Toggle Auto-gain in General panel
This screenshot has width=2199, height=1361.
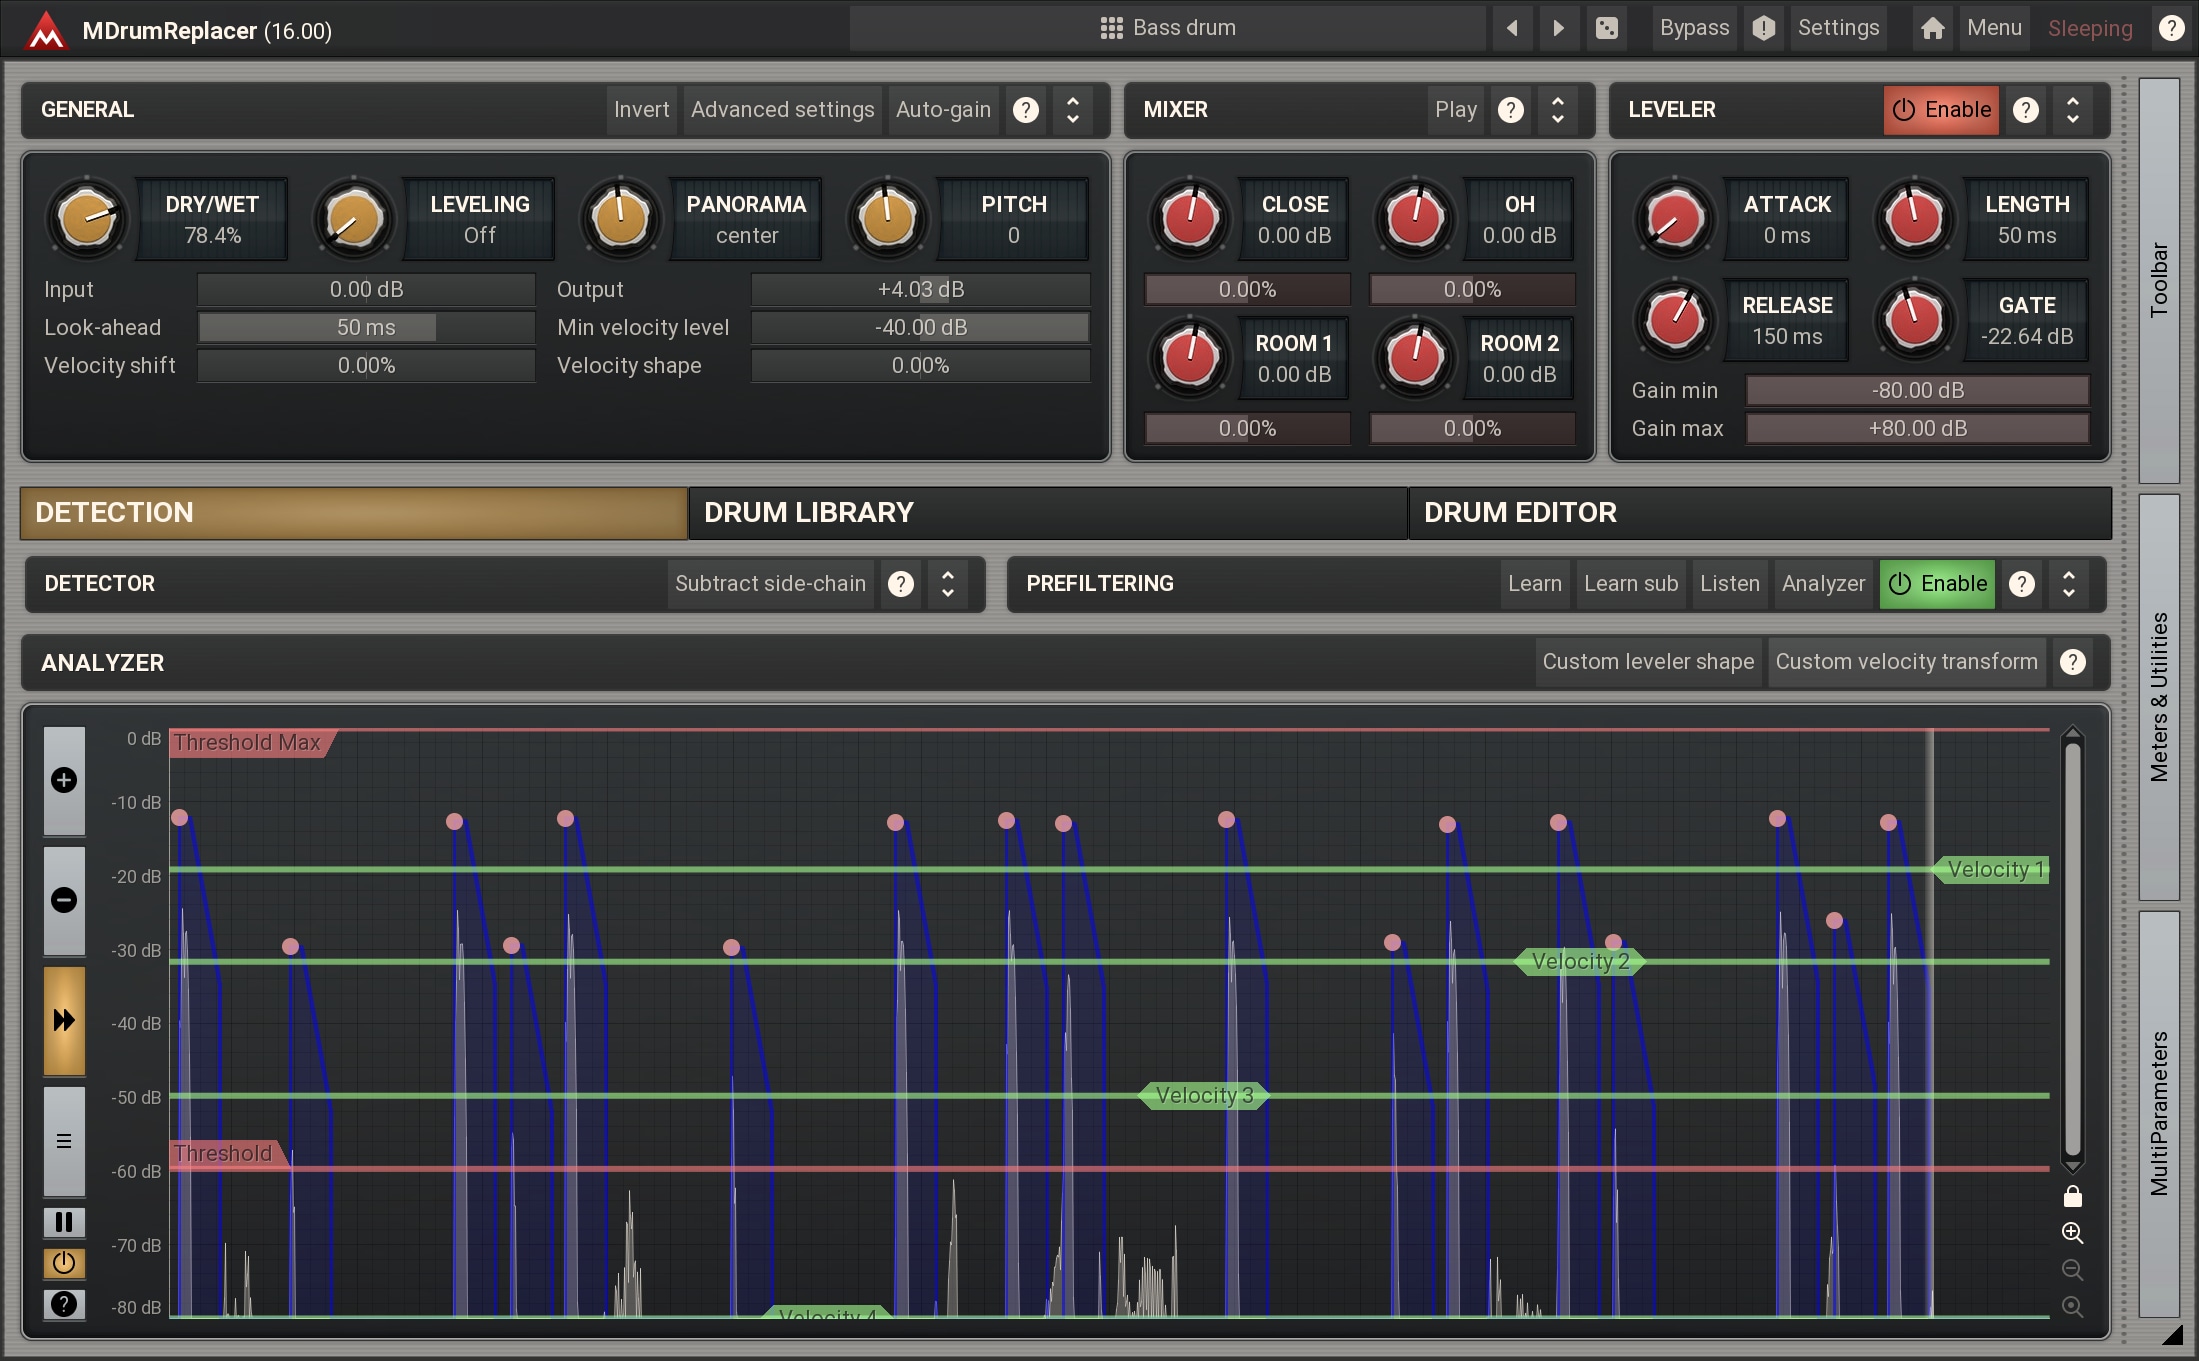tap(943, 110)
